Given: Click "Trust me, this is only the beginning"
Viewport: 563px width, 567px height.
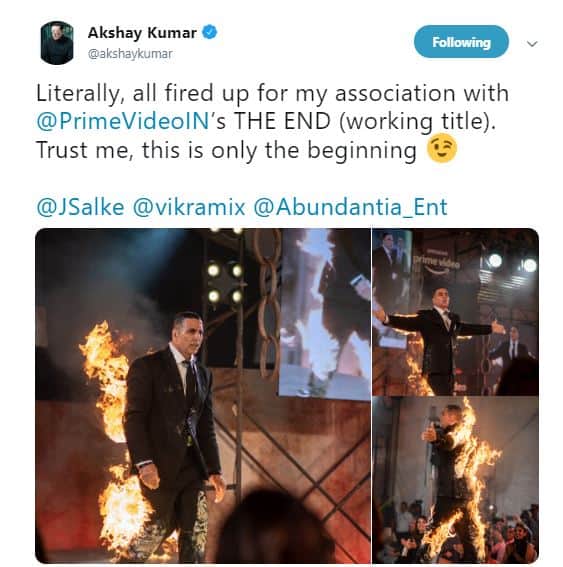Looking at the screenshot, I should (226, 150).
